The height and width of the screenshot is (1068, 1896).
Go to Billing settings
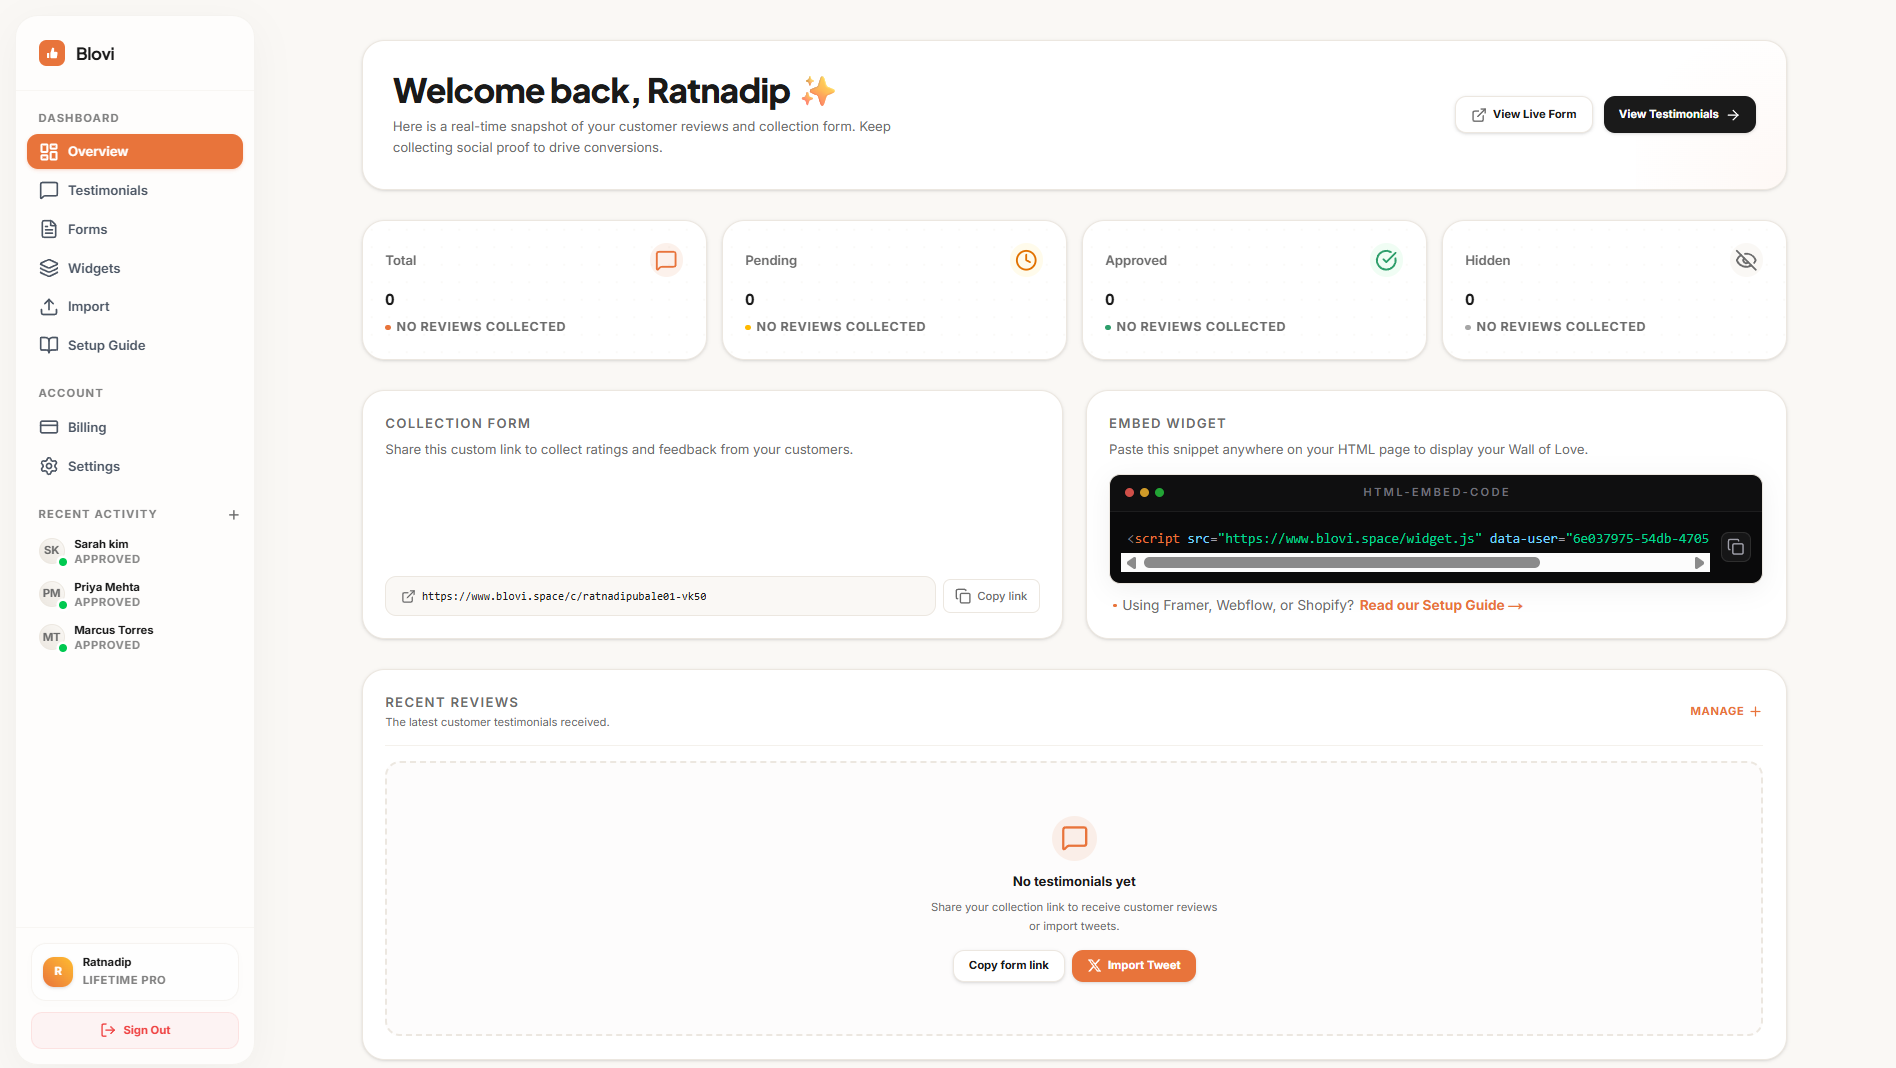click(135, 427)
